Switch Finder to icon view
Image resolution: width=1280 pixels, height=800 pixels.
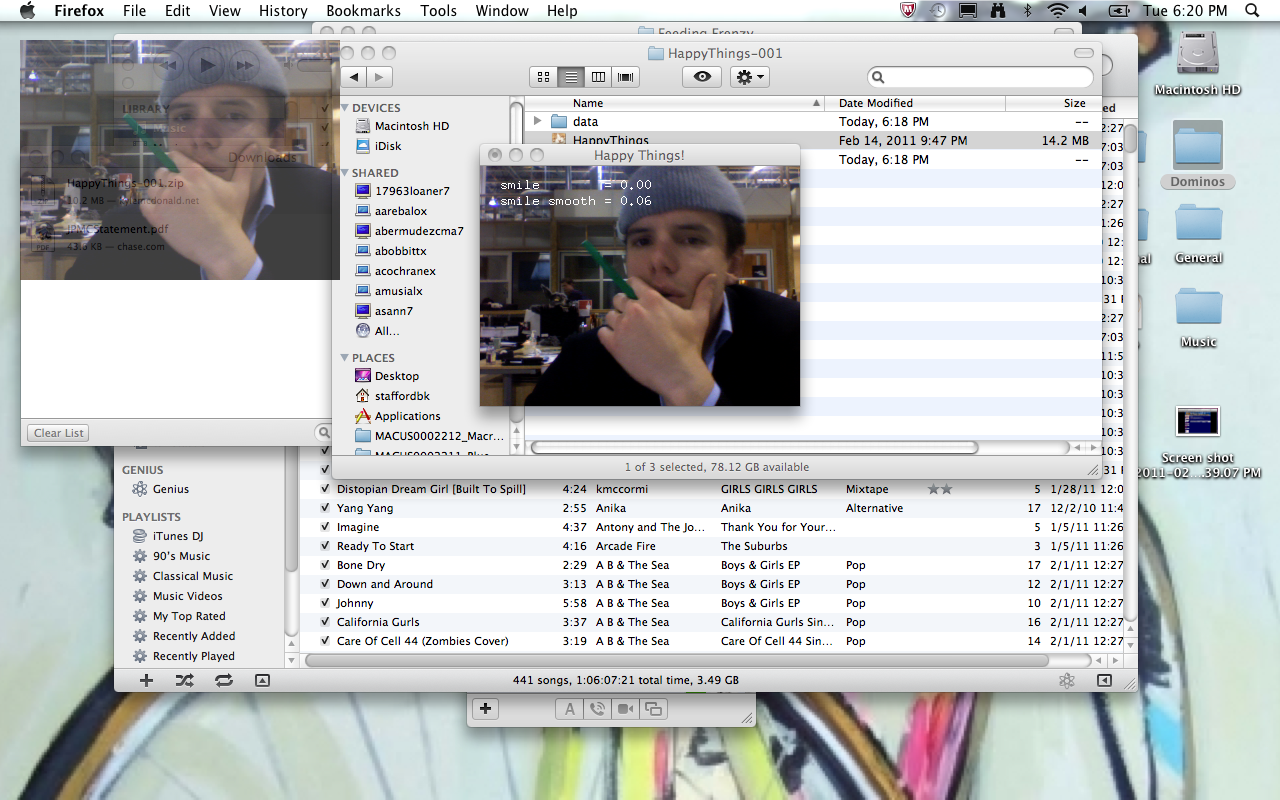click(544, 77)
